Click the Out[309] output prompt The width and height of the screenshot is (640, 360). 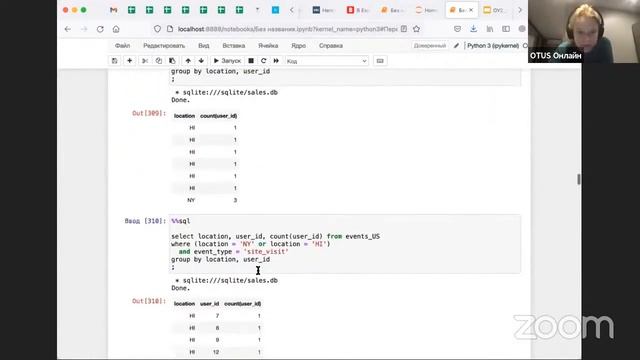[149, 113]
